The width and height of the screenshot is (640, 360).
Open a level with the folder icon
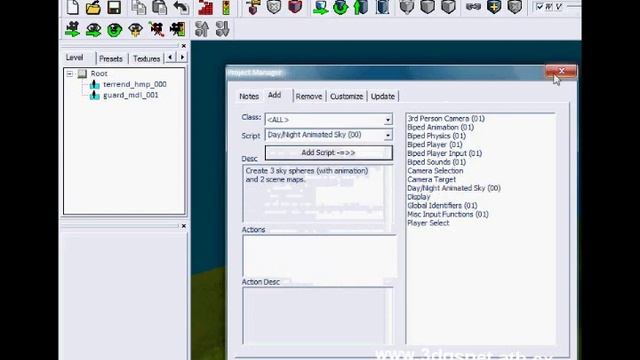tap(93, 7)
